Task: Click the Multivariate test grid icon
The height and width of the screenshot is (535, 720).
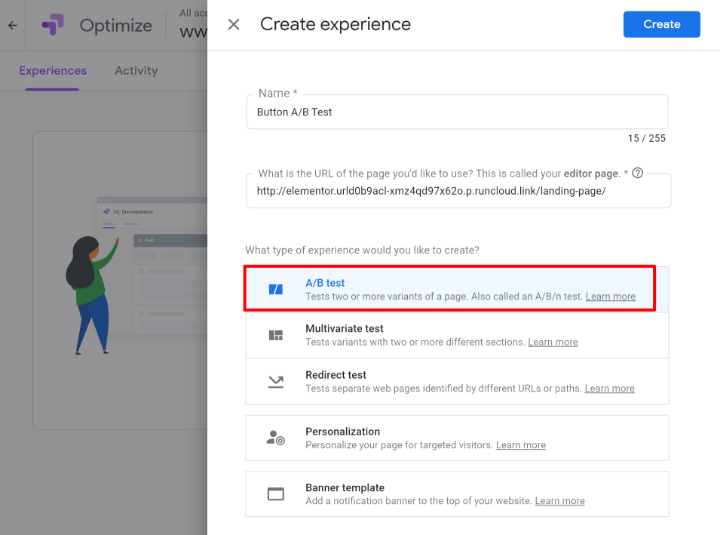Action: pyautogui.click(x=276, y=335)
